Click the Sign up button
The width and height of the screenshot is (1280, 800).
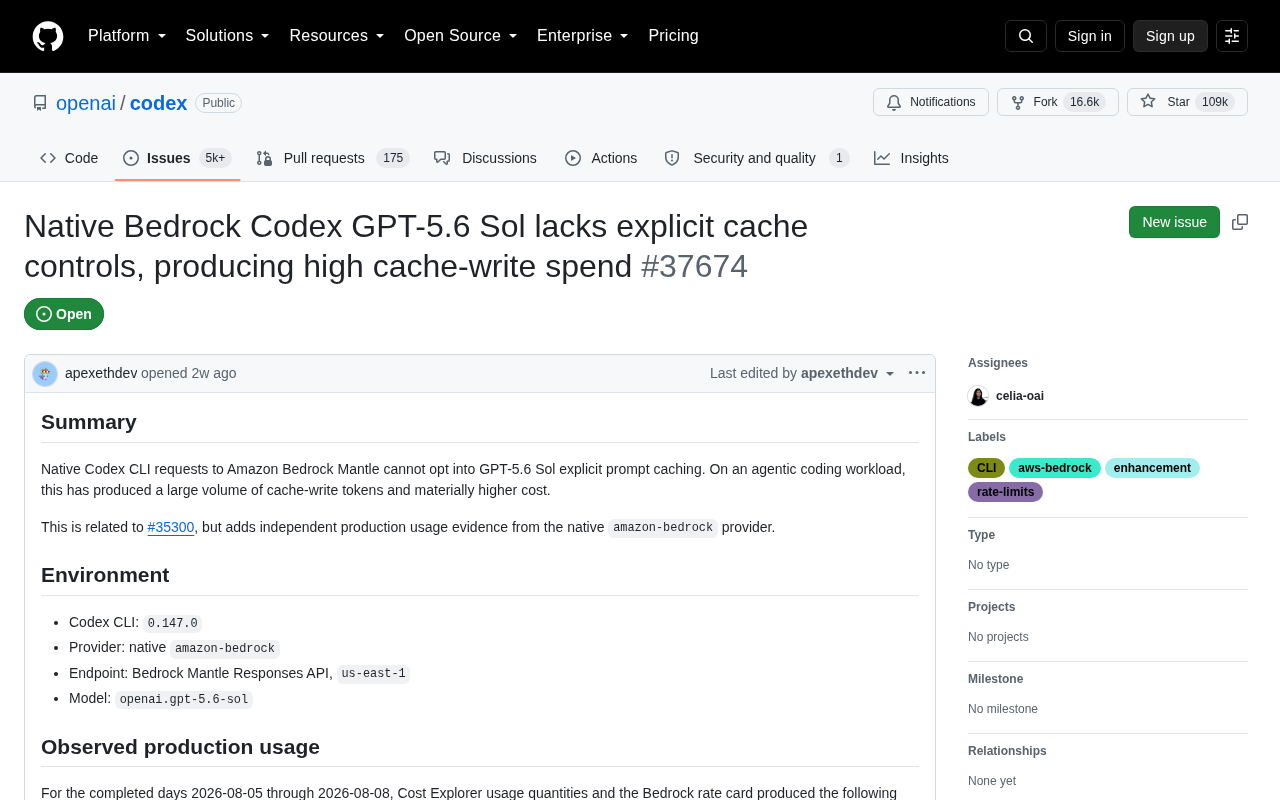click(x=1170, y=36)
